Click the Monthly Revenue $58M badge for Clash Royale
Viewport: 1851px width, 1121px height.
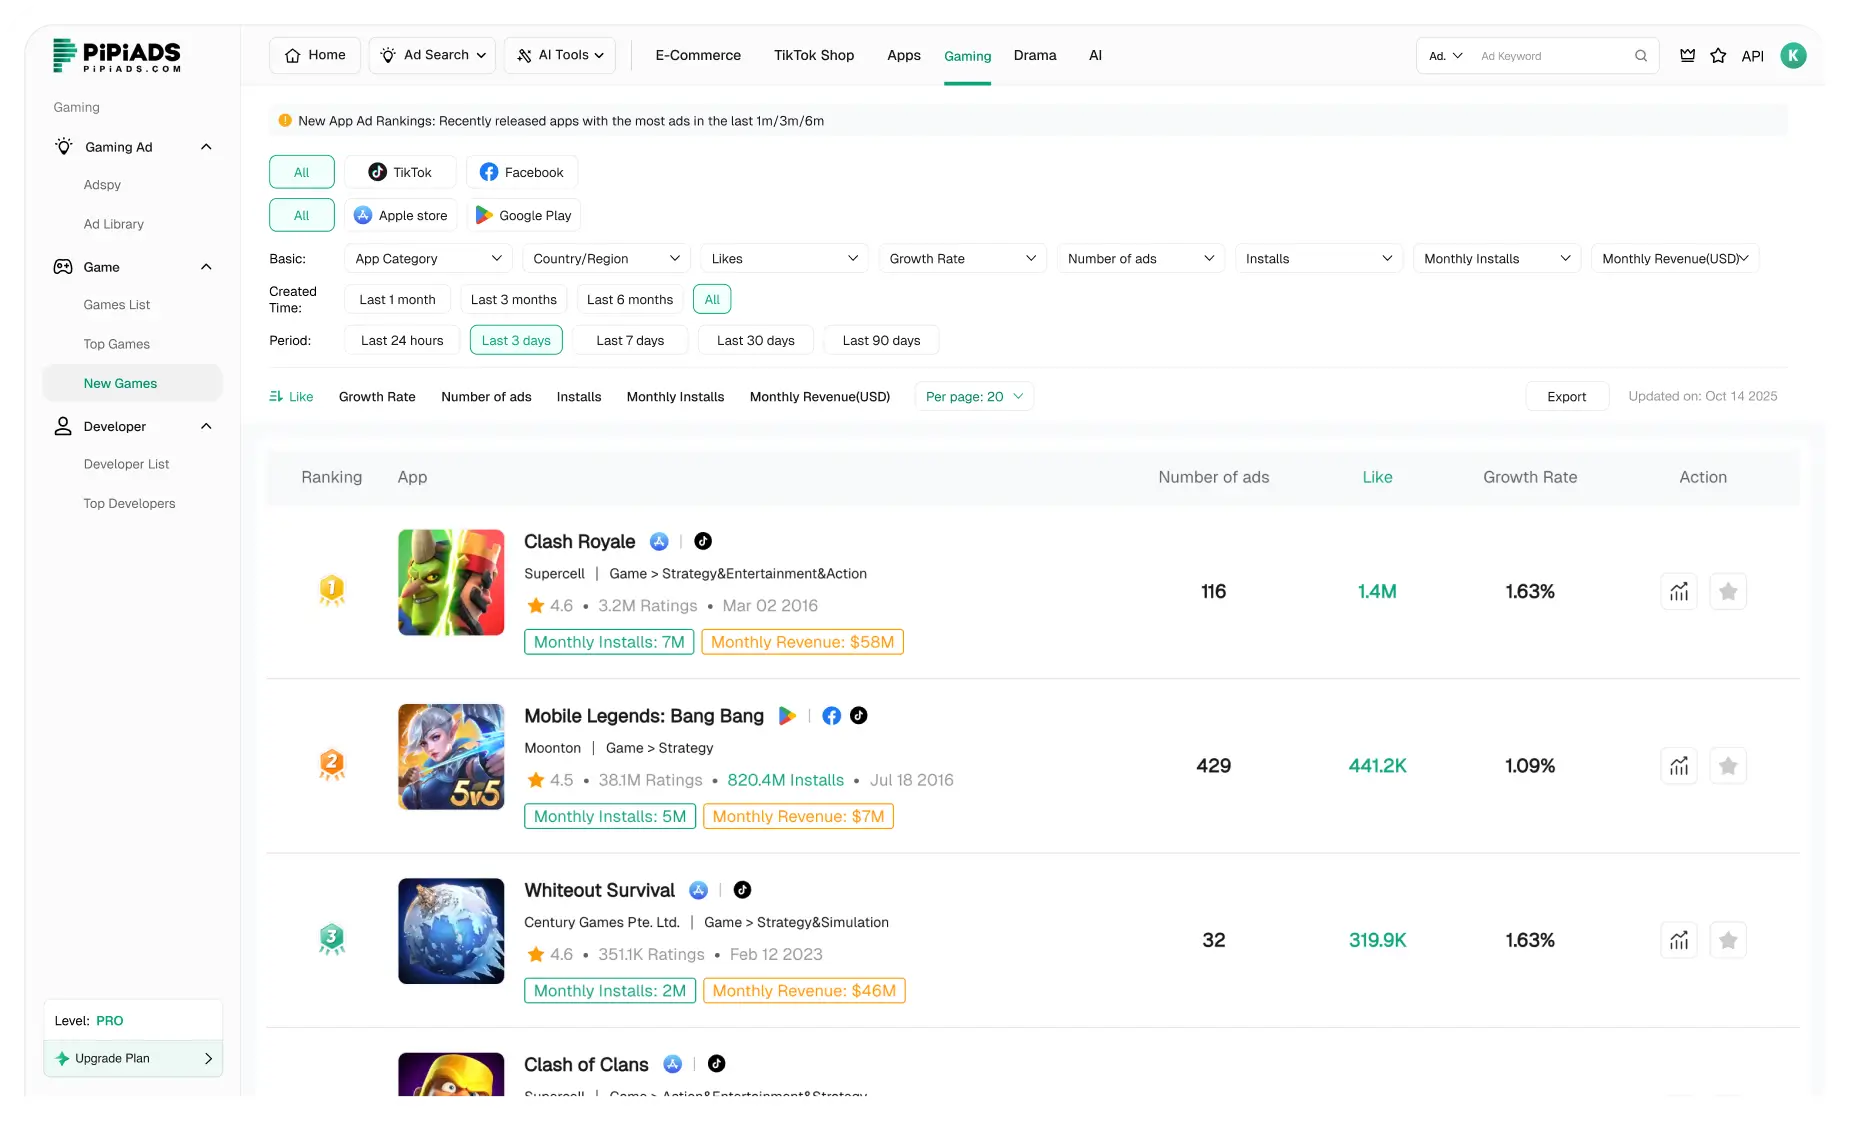802,642
